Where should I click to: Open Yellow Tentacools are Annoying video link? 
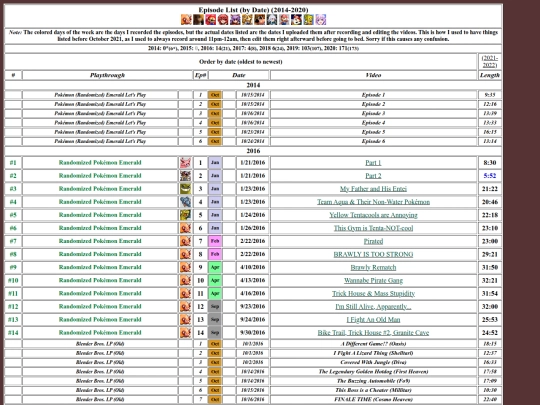click(373, 215)
